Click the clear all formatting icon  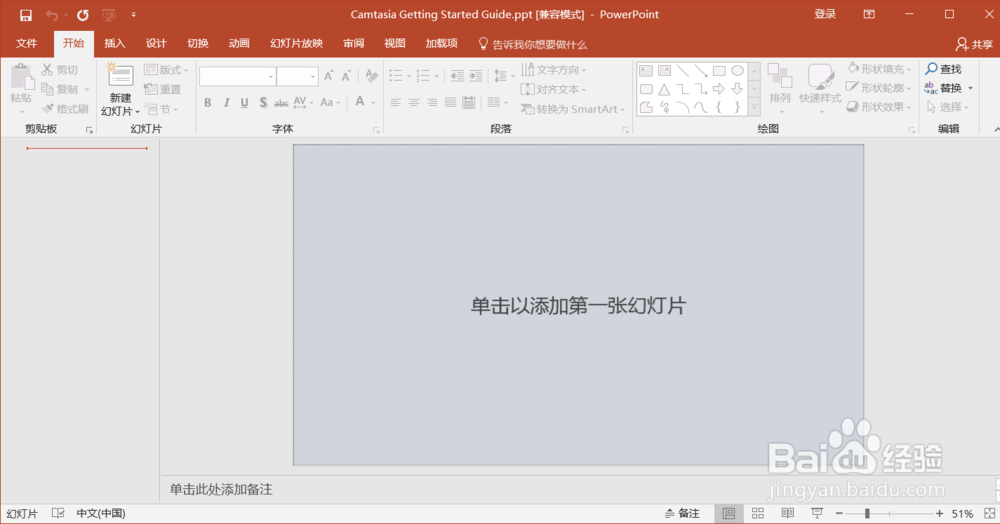371,76
